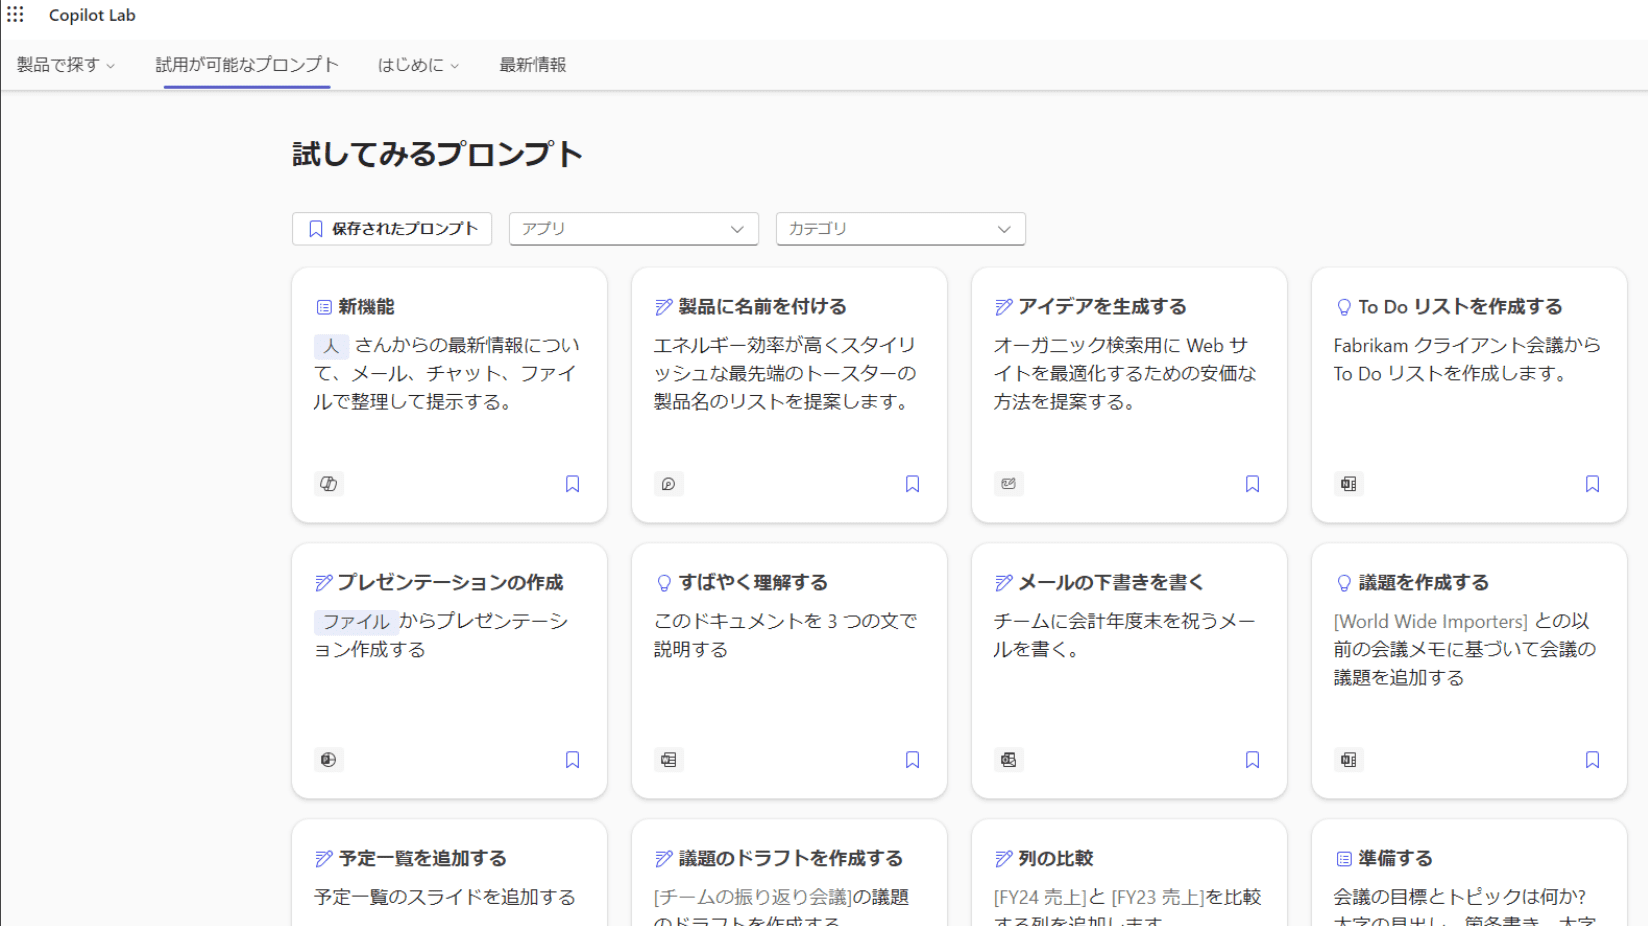
Task: Click the pen icon beside メールの下書きを書く
Action: click(x=1003, y=583)
